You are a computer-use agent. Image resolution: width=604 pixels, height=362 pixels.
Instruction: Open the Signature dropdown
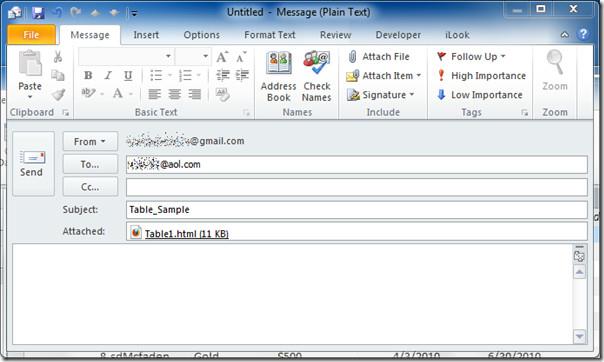click(381, 95)
